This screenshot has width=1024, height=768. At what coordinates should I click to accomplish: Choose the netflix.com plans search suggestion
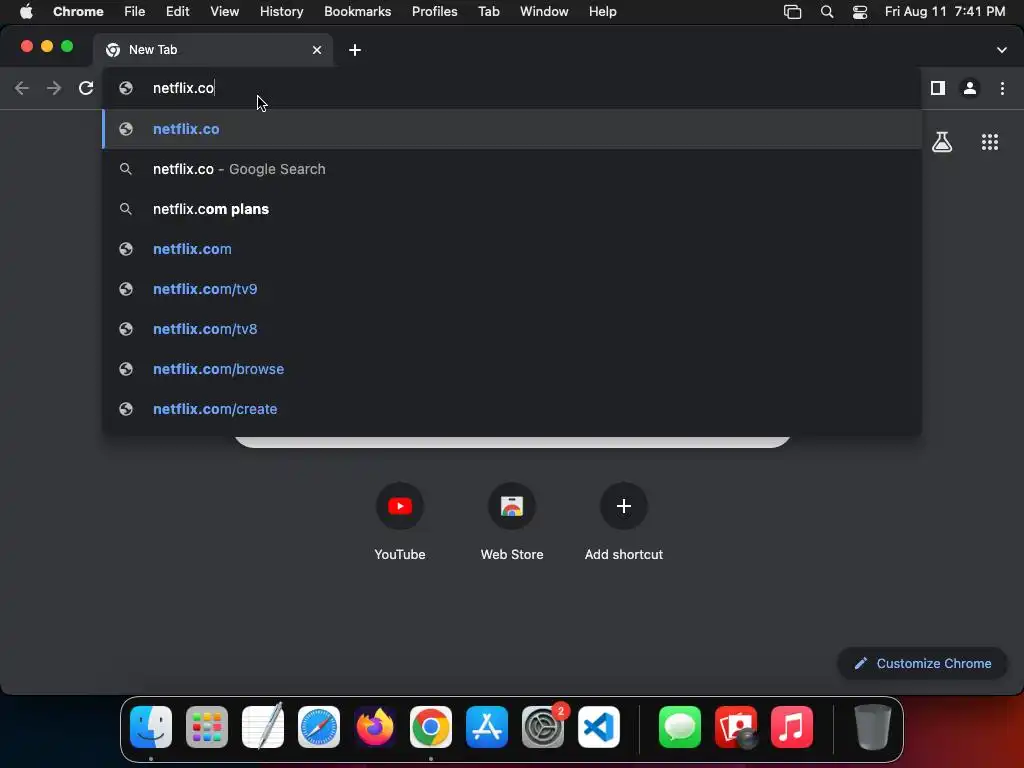tap(512, 209)
